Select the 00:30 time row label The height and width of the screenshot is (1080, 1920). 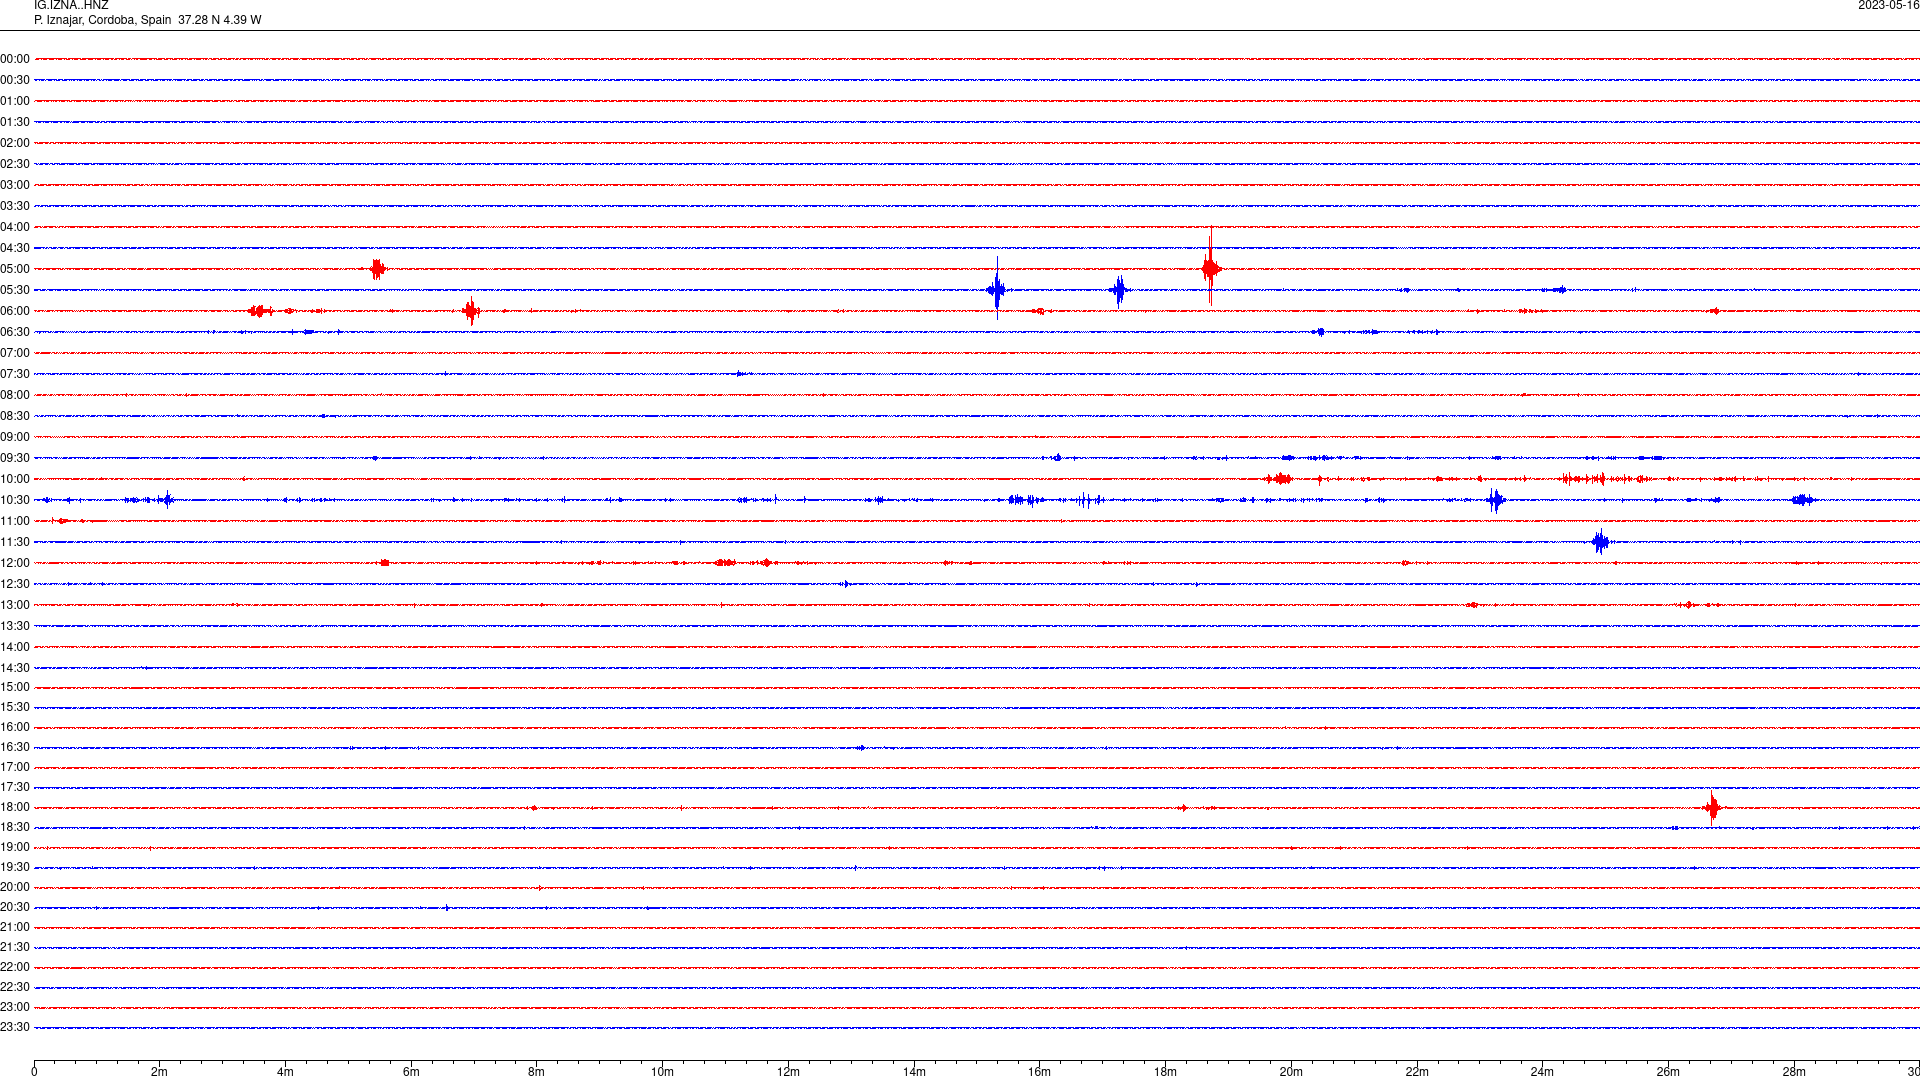coord(15,80)
